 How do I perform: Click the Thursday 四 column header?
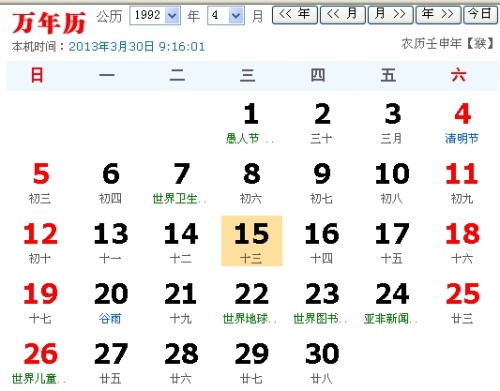(318, 75)
